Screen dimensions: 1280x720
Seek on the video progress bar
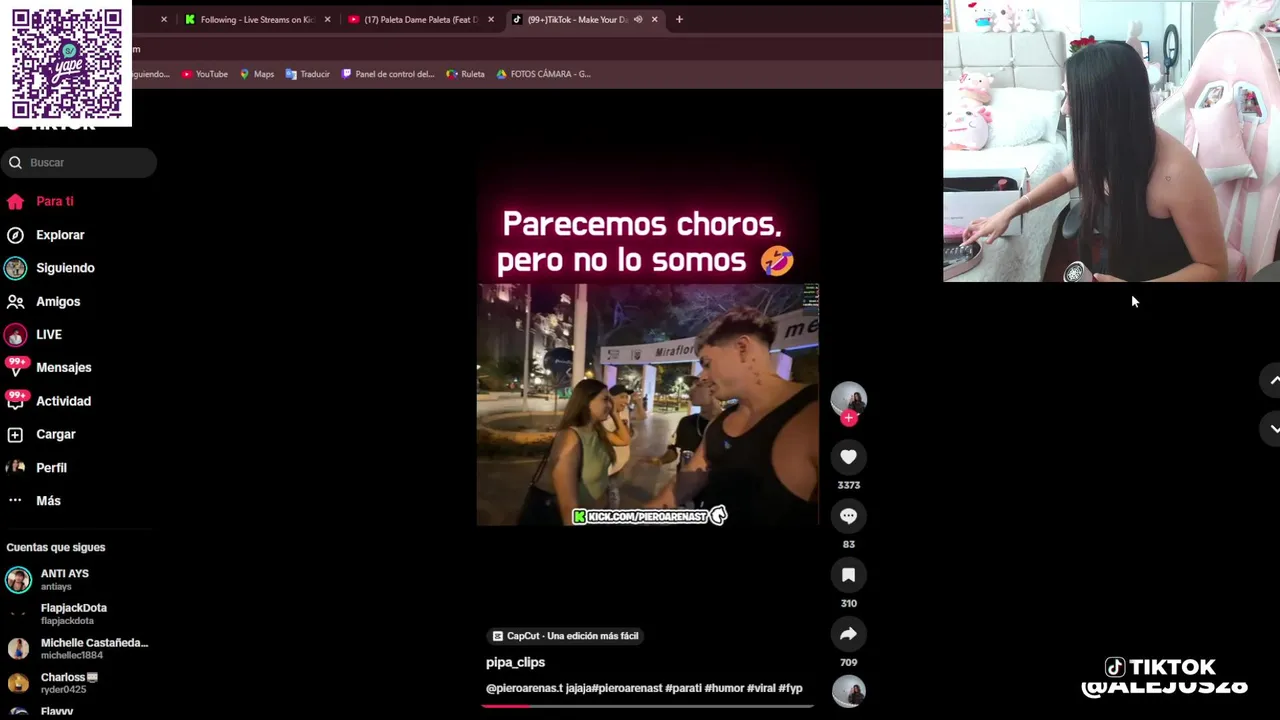(x=647, y=705)
